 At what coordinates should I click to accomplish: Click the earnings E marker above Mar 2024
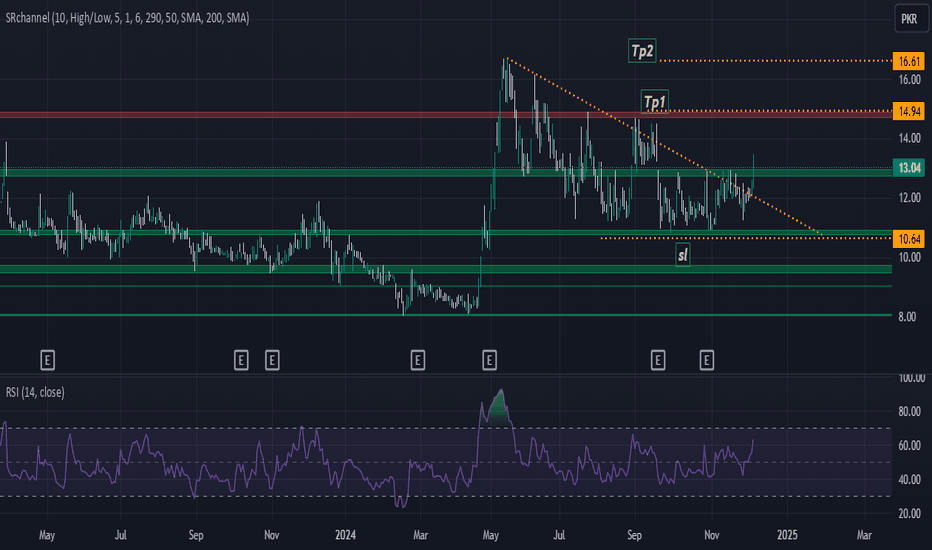click(418, 360)
